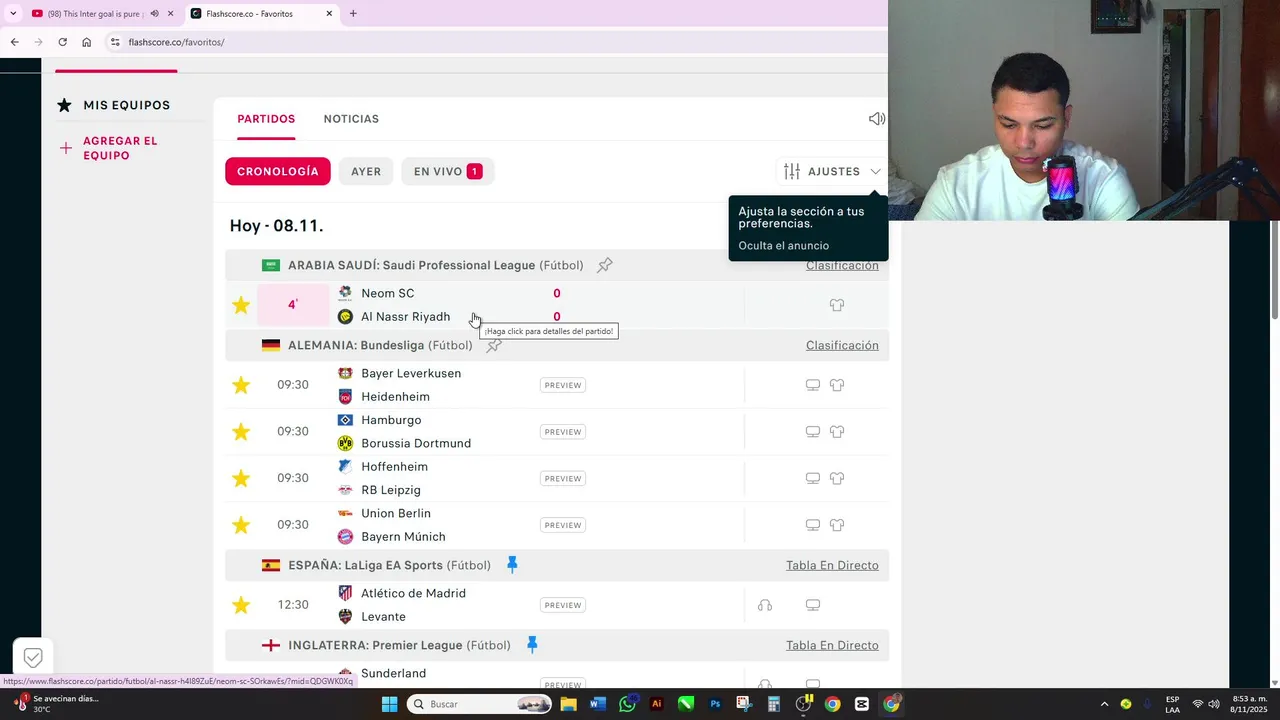The width and height of the screenshot is (1280, 720).
Task: Click TV icon for Hoffenheim vs RB Leipzig
Action: coord(813,478)
